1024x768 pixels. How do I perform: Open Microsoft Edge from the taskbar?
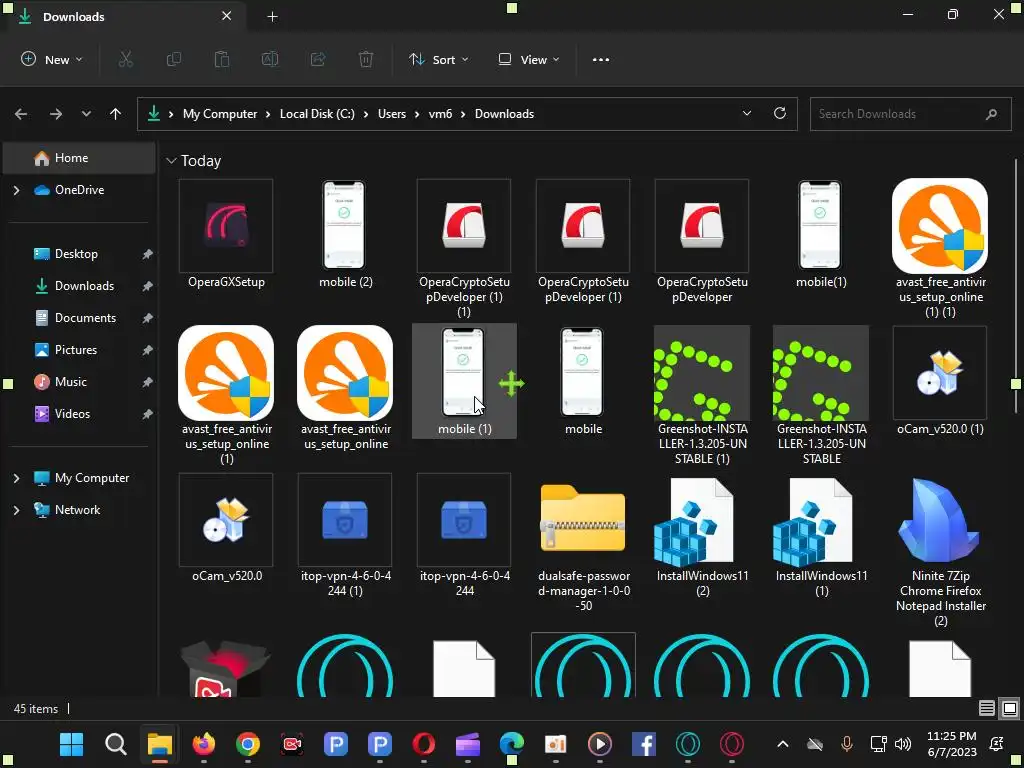[511, 744]
